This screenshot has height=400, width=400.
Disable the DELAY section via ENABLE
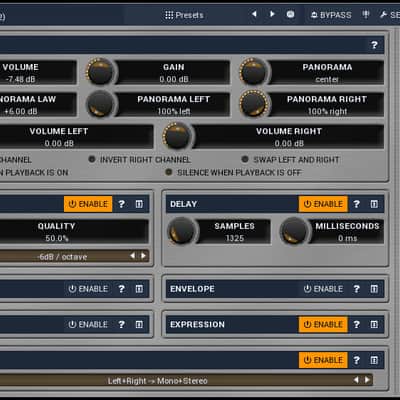click(x=323, y=204)
